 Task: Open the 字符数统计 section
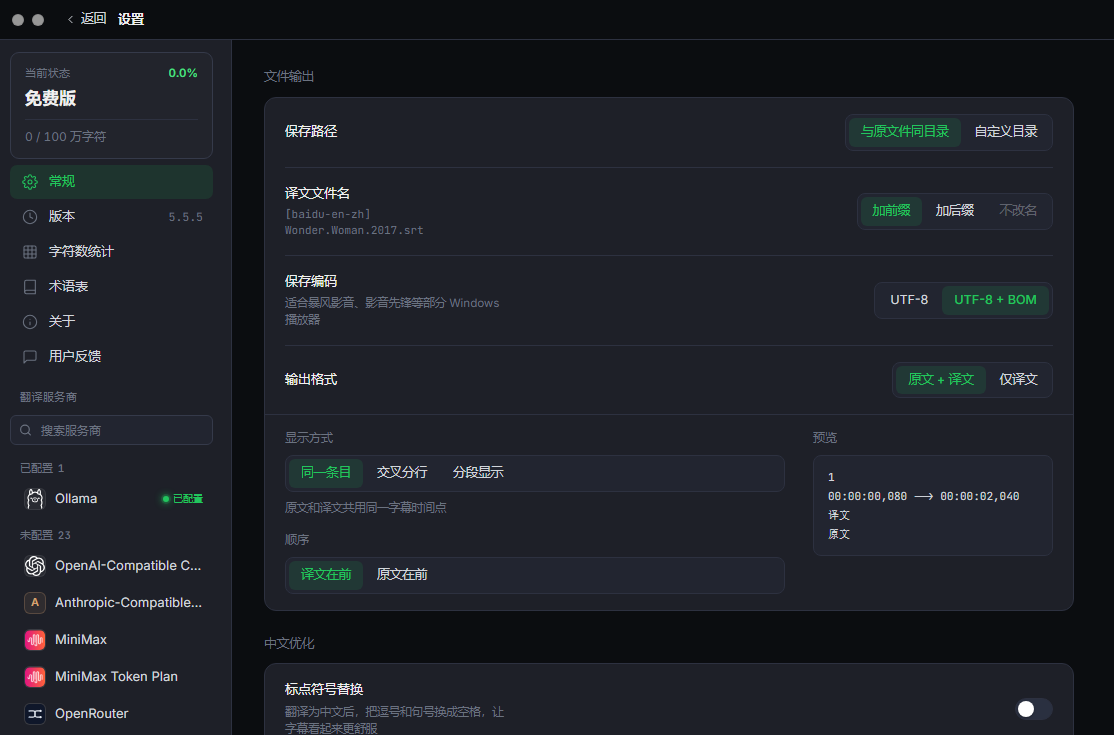112,251
